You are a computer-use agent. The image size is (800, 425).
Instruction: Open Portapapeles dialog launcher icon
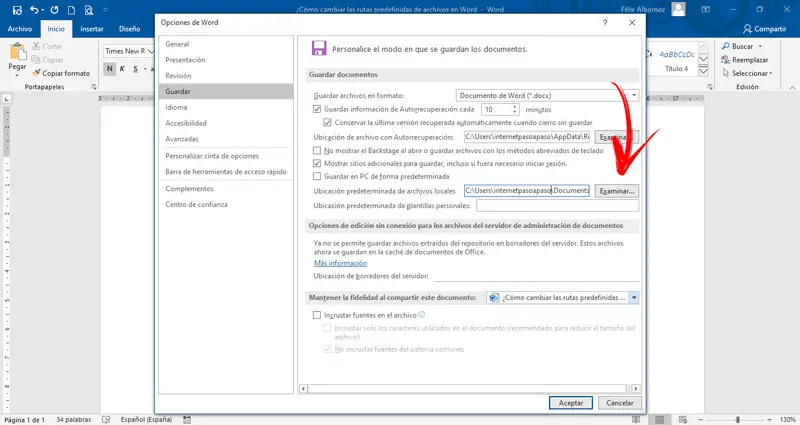pos(94,87)
